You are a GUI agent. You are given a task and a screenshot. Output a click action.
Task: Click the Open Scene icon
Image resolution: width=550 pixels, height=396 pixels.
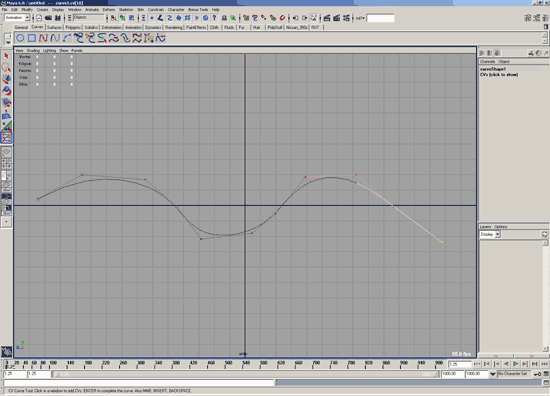coord(48,18)
